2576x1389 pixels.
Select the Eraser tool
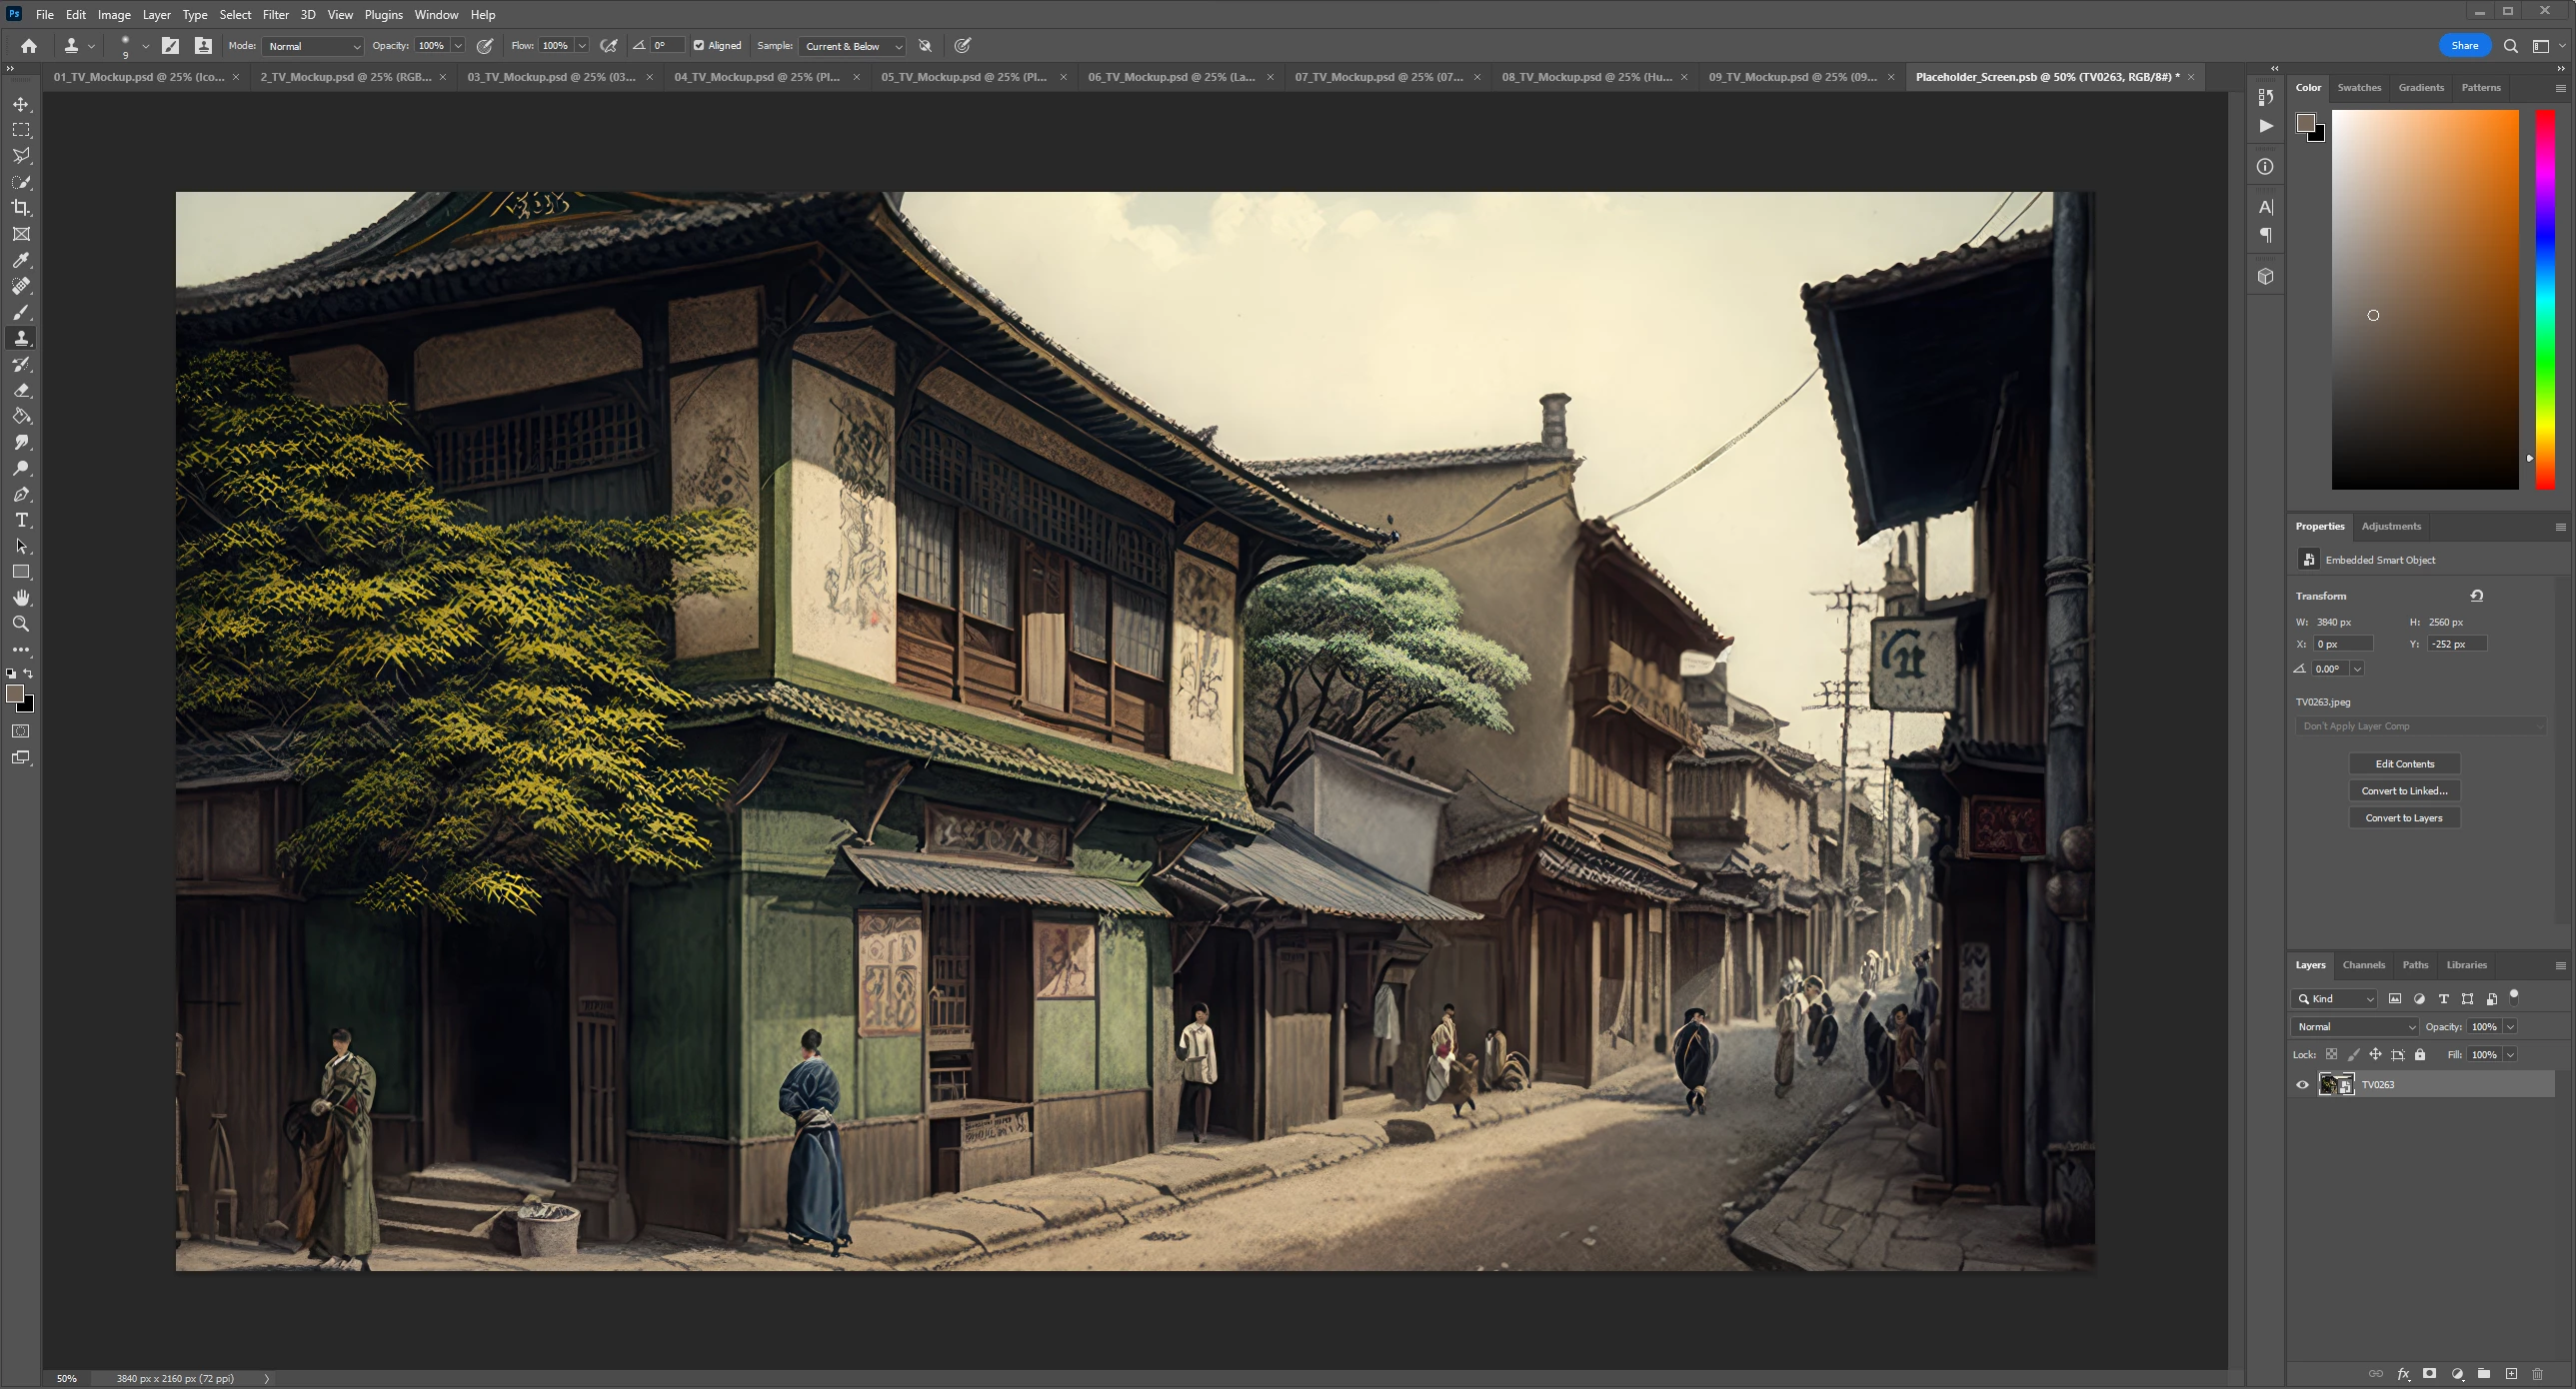[21, 390]
